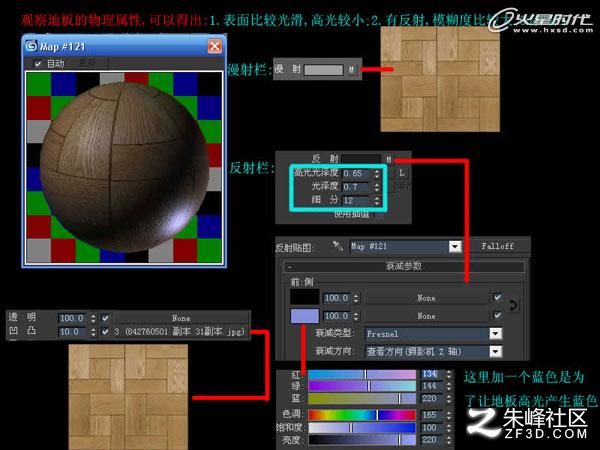Screen dimensions: 600x450
Task: Click the blue value field showing 220
Action: tap(431, 399)
